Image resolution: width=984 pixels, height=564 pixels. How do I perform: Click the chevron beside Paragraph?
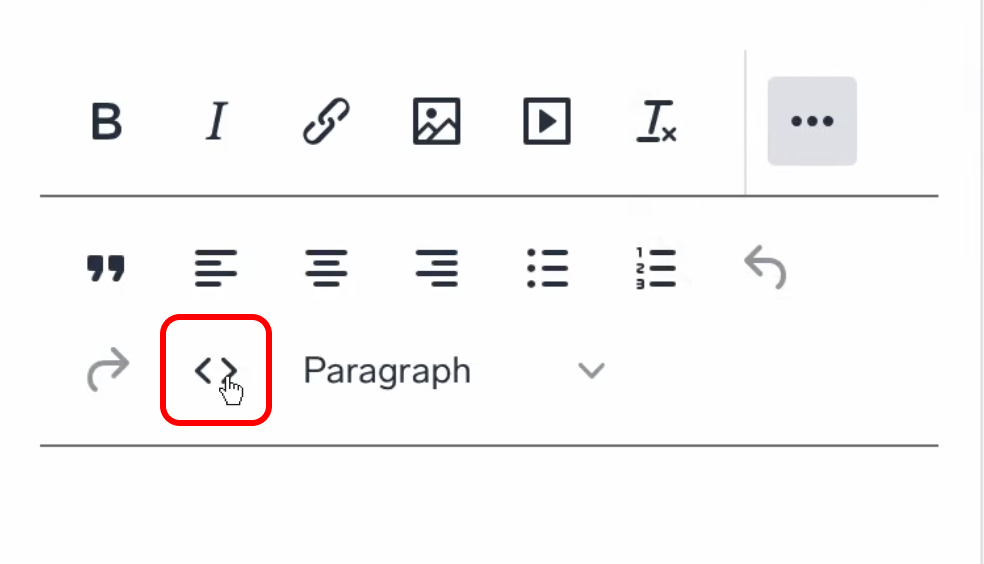592,371
